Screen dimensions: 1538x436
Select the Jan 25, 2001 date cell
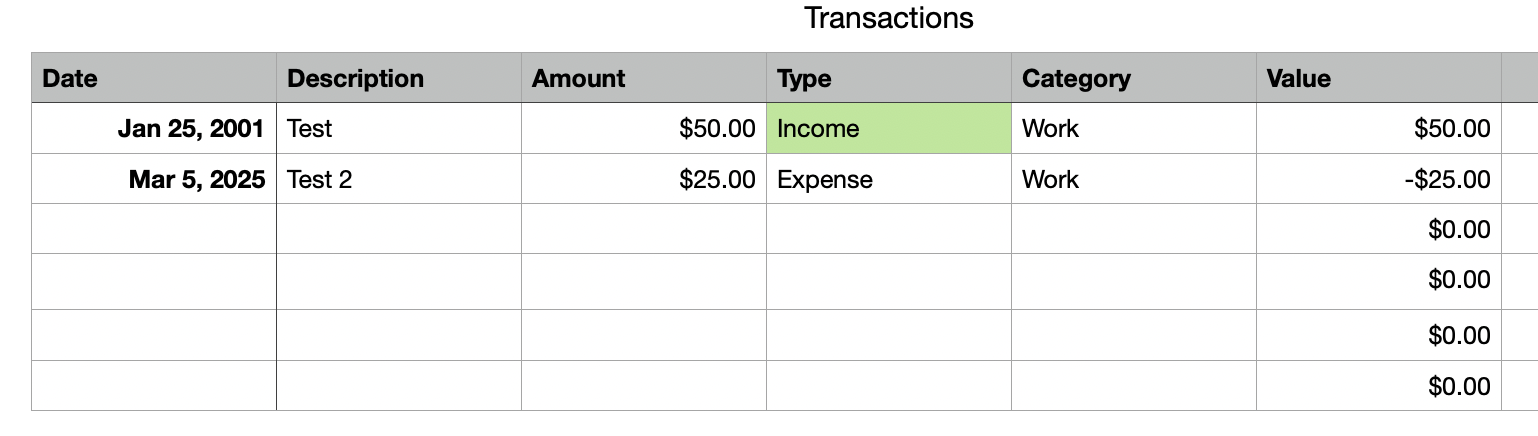pyautogui.click(x=154, y=128)
